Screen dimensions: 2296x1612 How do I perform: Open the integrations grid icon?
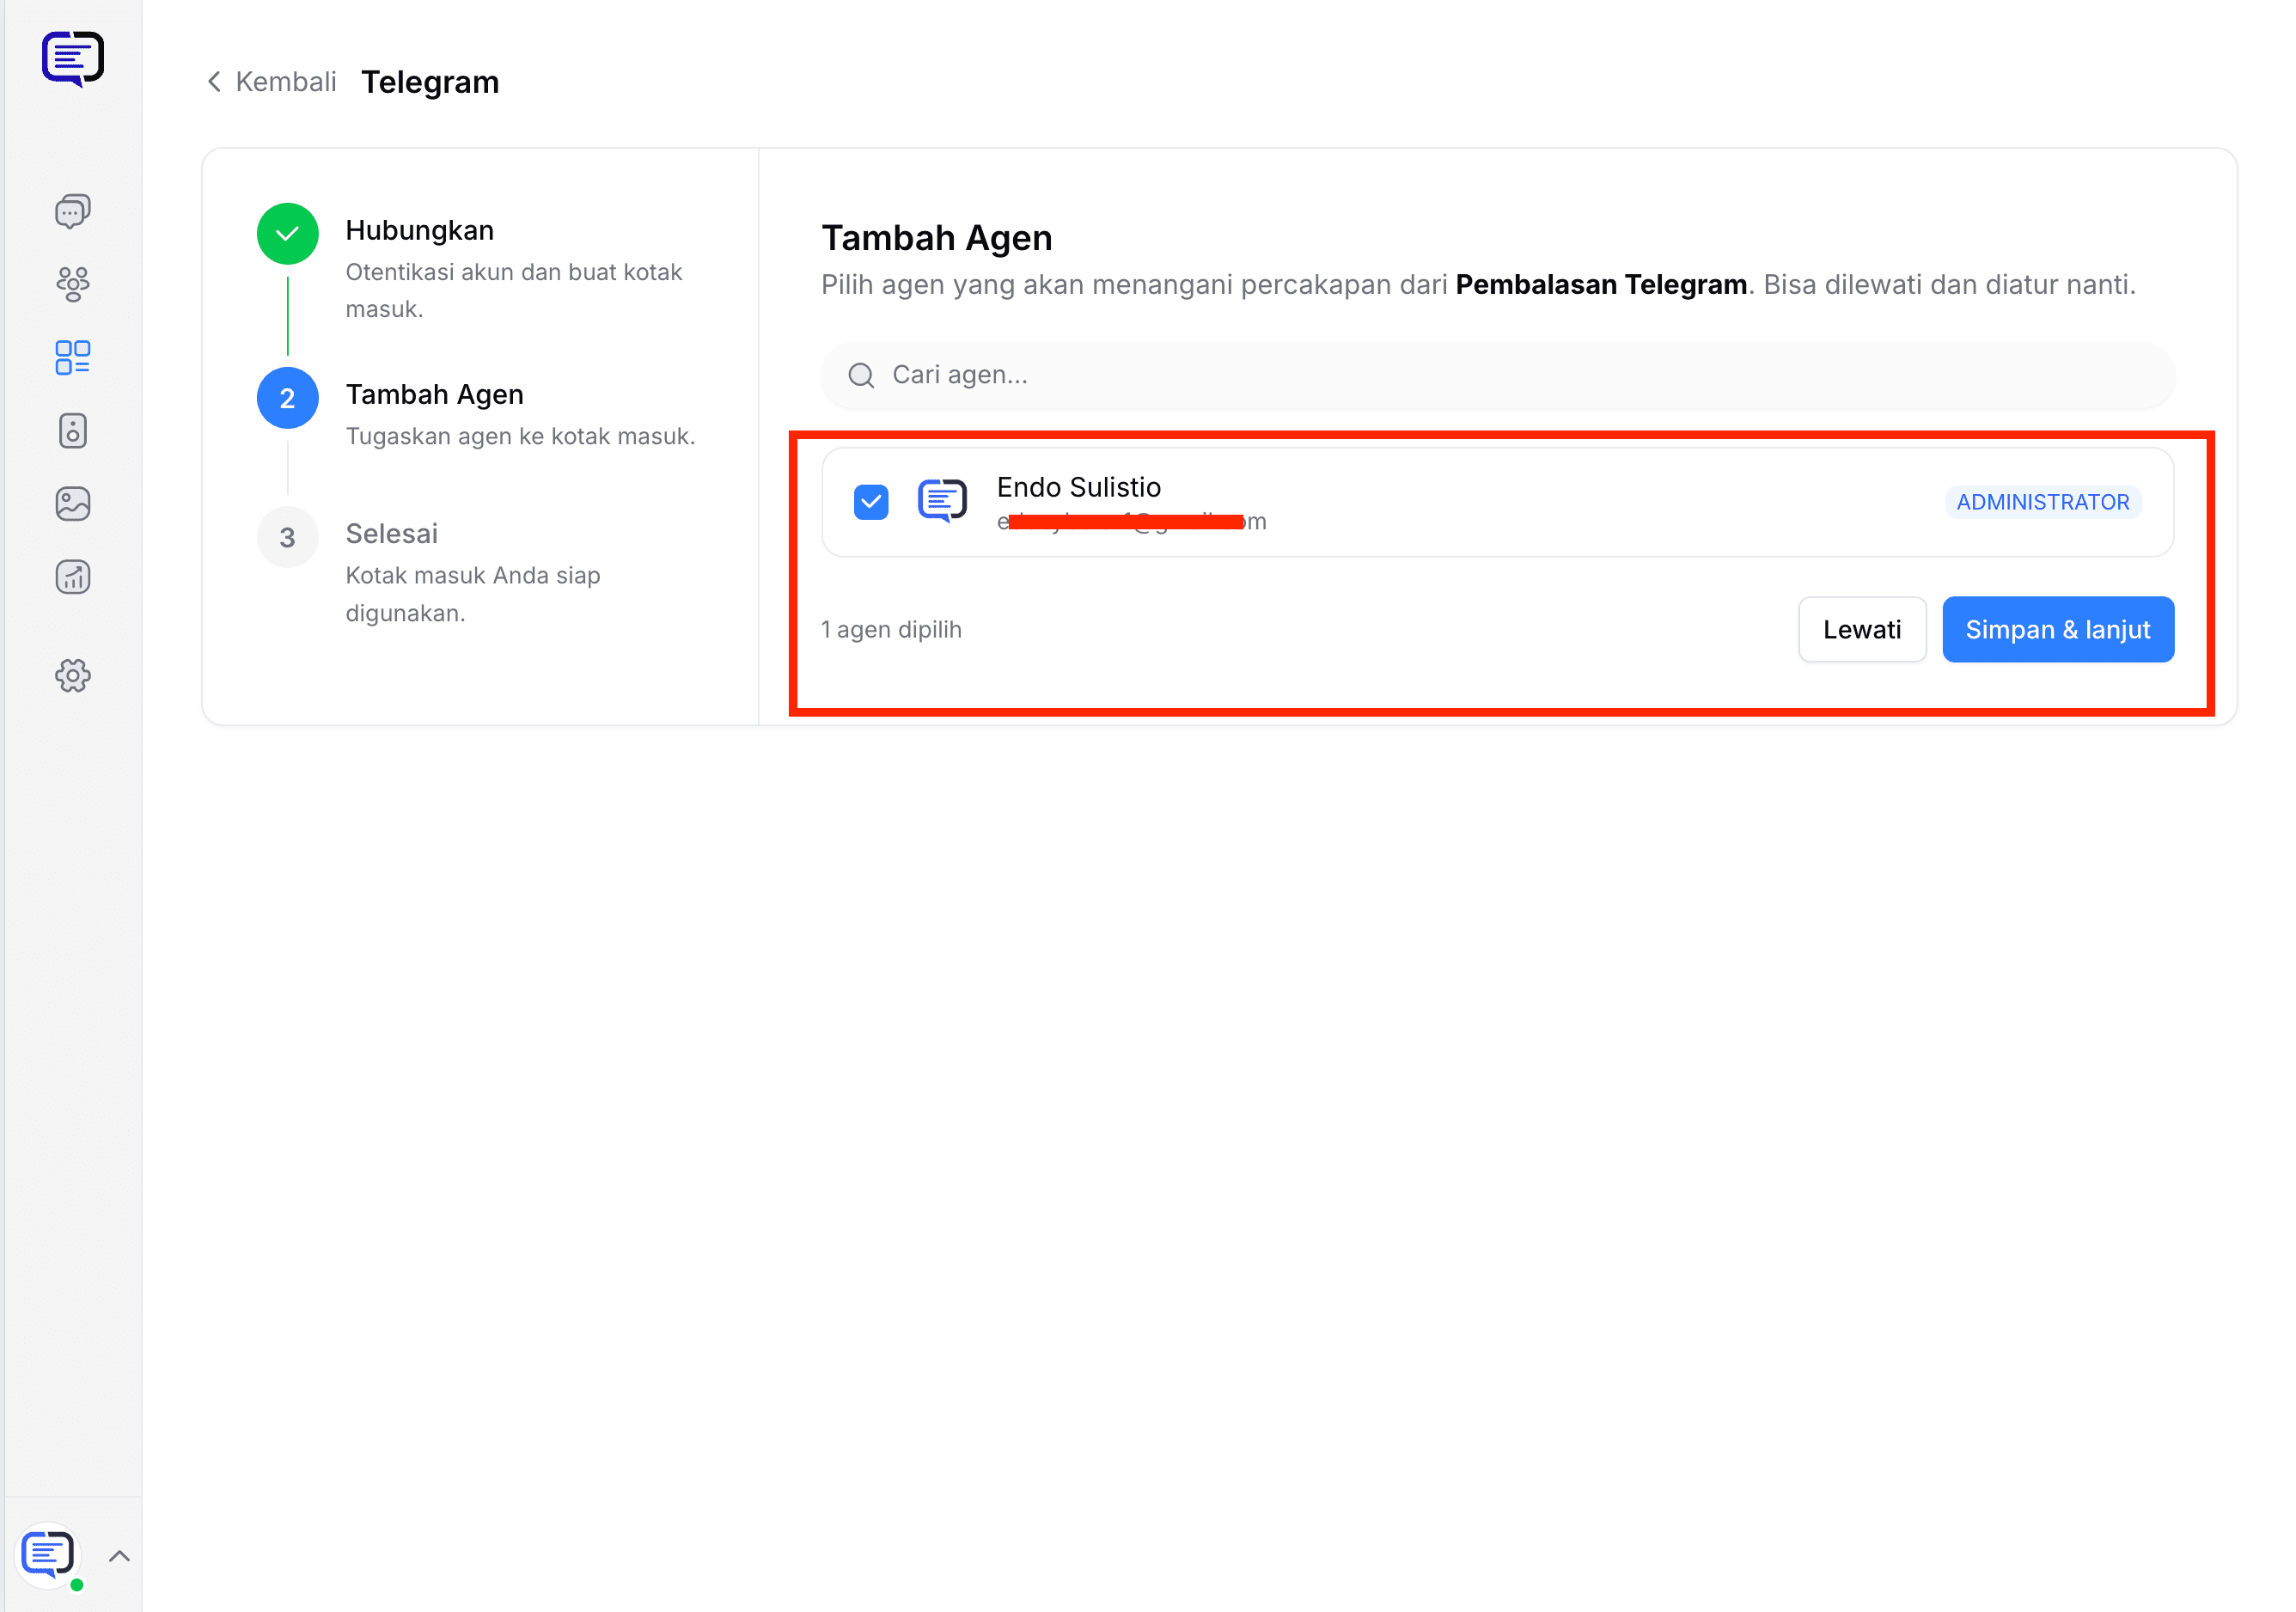[x=73, y=357]
